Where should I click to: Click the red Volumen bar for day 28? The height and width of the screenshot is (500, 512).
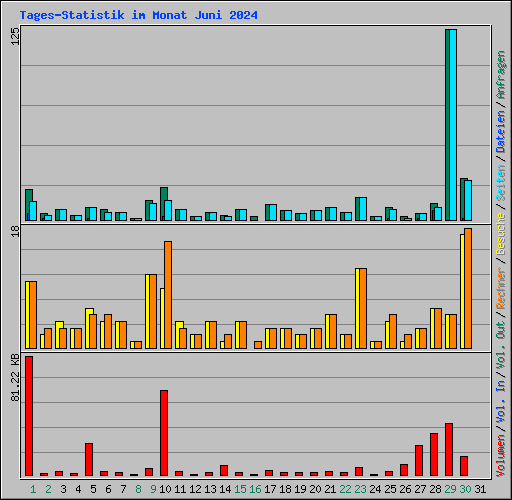(x=434, y=454)
